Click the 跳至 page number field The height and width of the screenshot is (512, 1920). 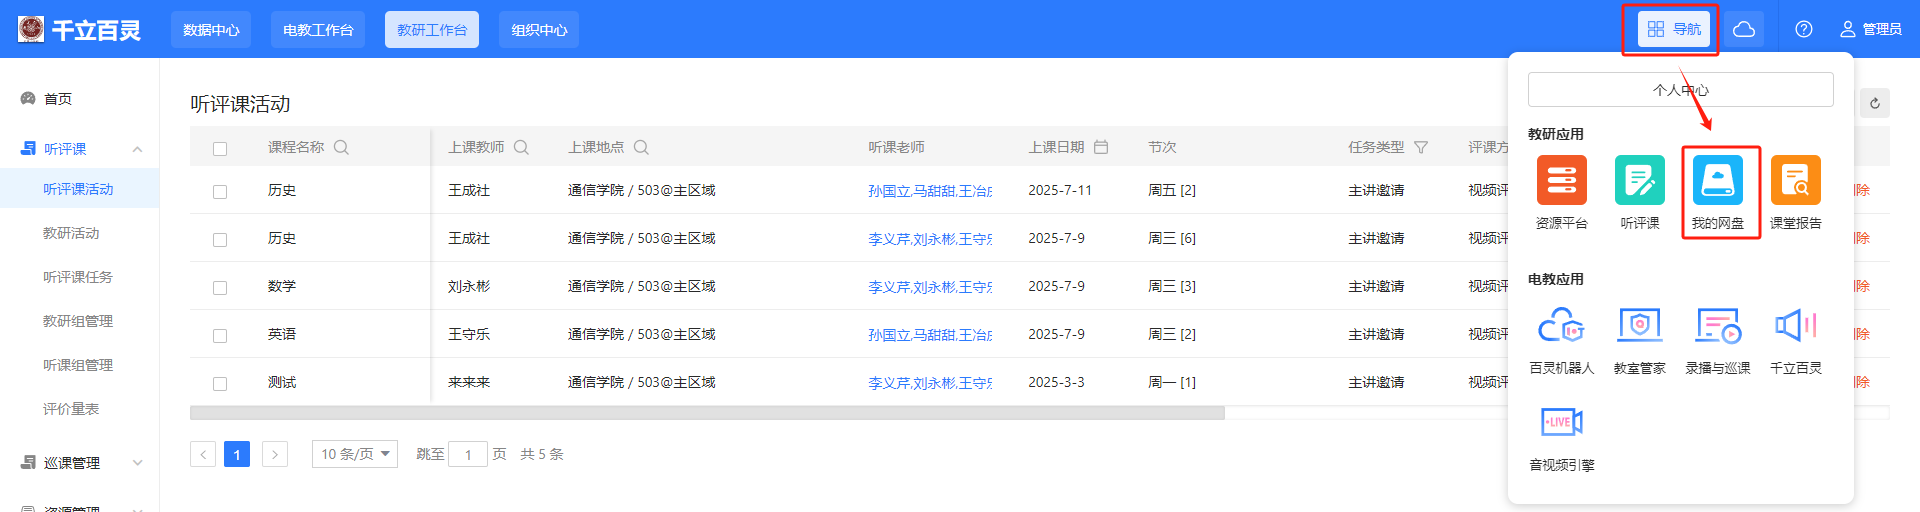coord(467,455)
